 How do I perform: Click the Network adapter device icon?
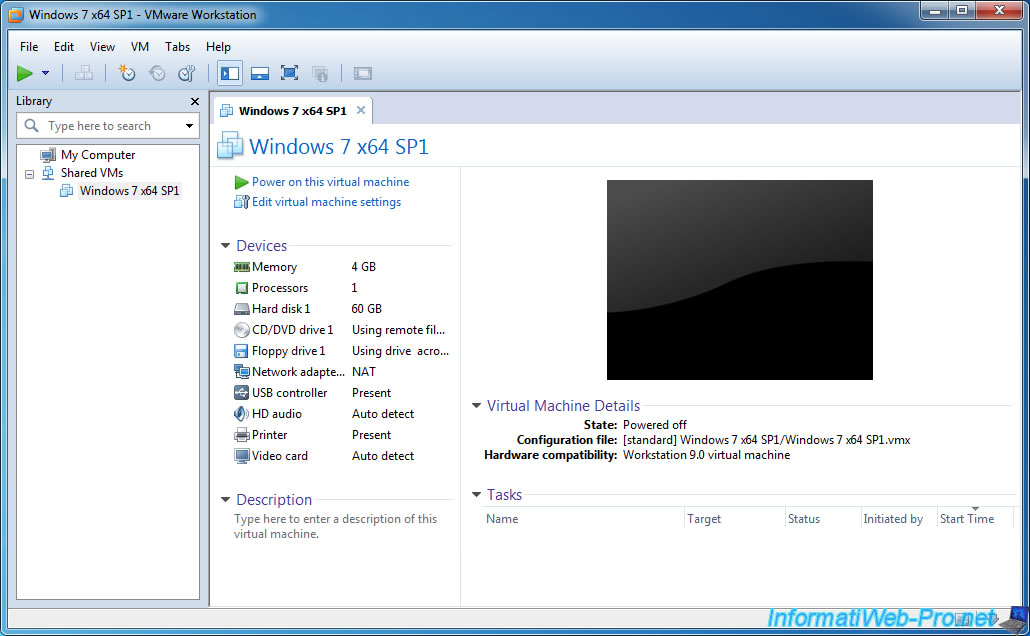coord(242,372)
